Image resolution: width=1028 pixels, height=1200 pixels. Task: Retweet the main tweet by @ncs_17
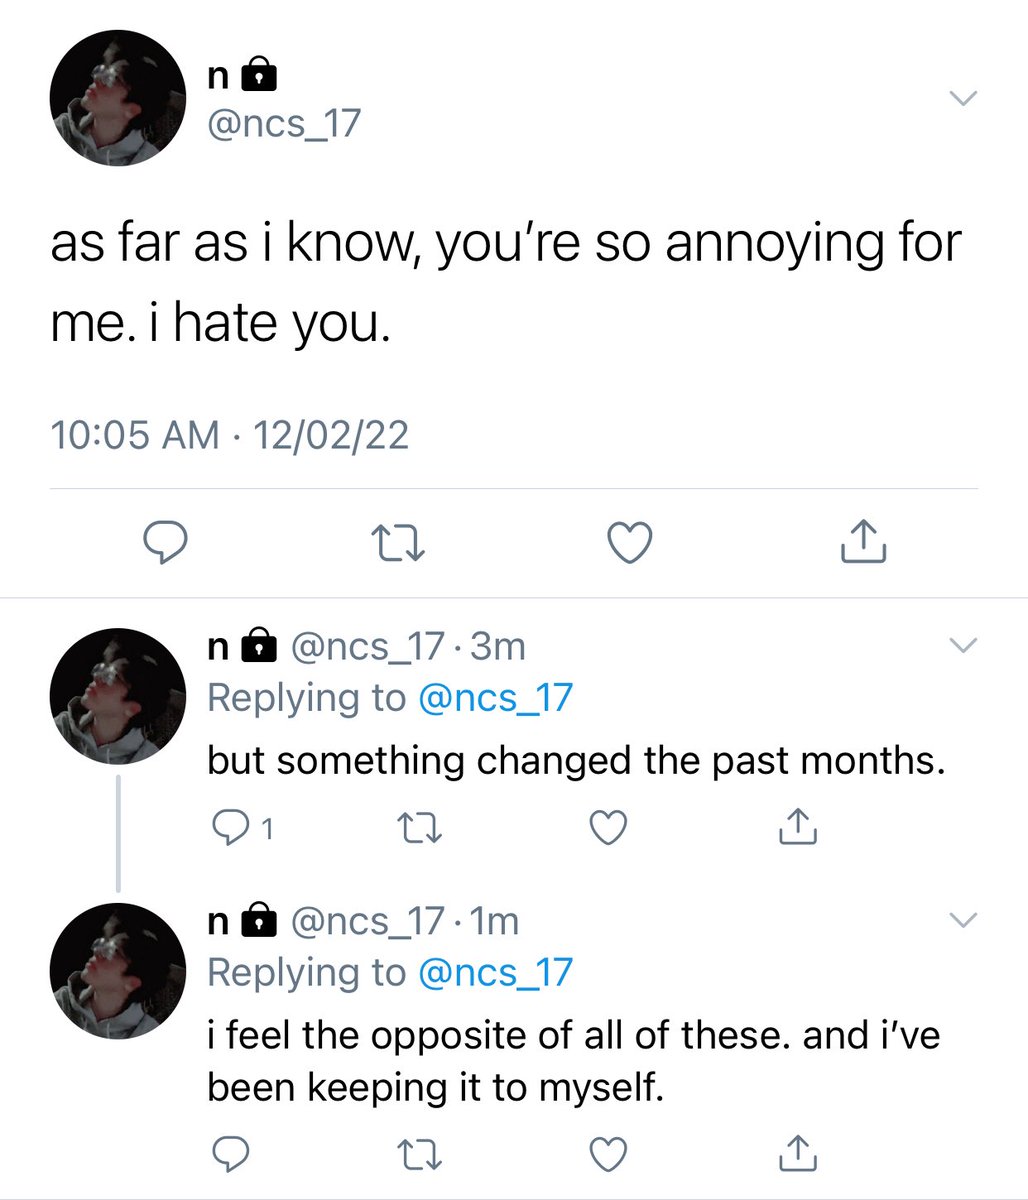pos(398,542)
